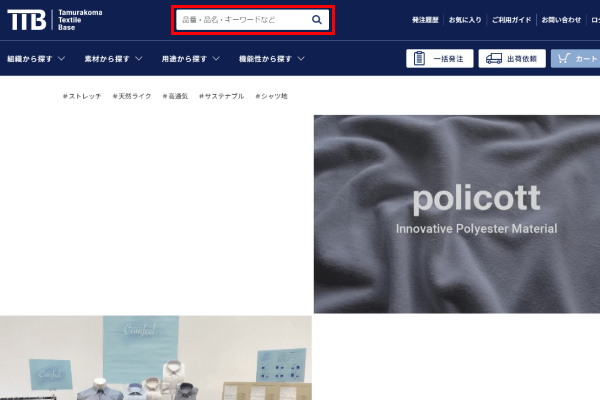Focus the keyword search input field
This screenshot has width=600, height=400.
click(x=240, y=19)
